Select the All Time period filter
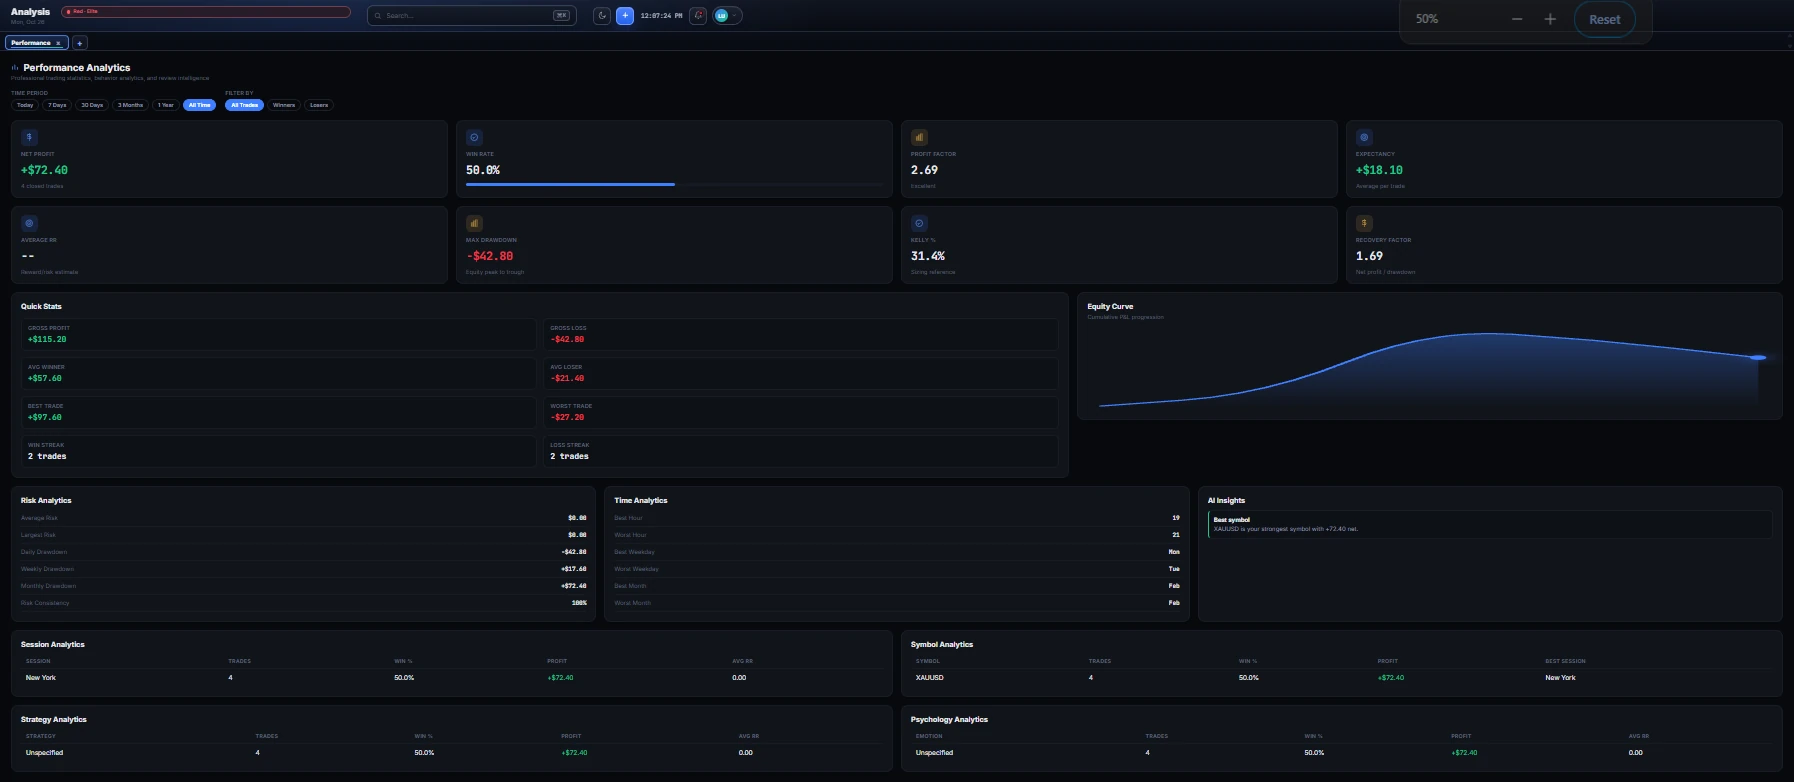The width and height of the screenshot is (1794, 782). tap(200, 105)
